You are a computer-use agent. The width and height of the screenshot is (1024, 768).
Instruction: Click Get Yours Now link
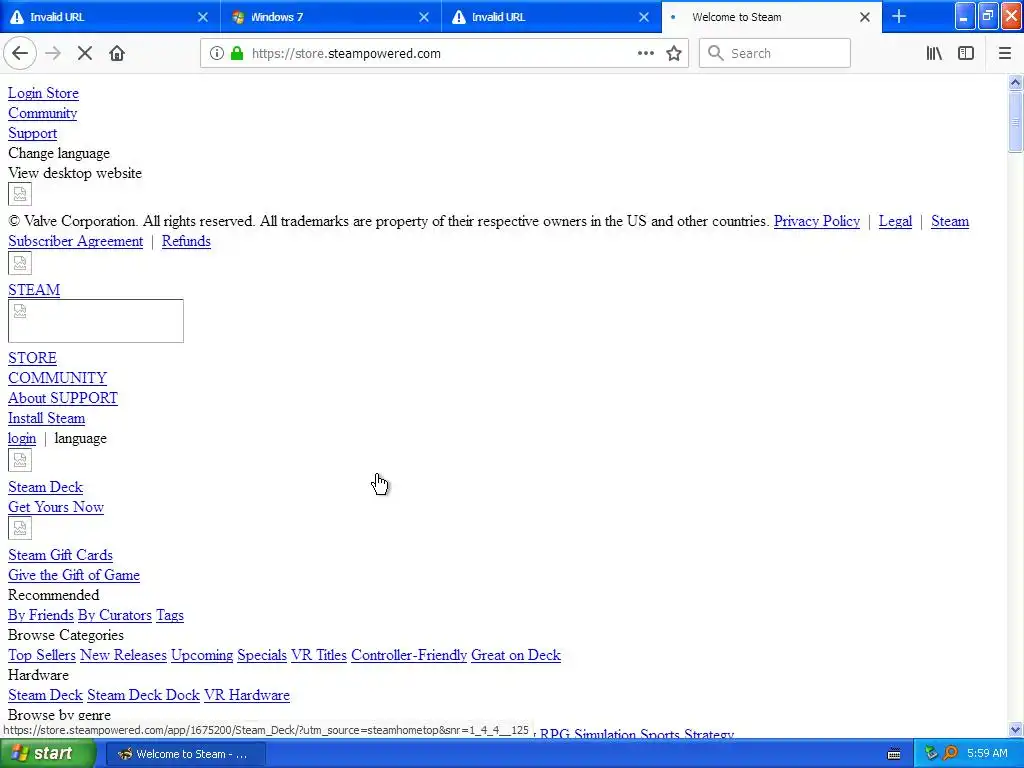coord(56,507)
